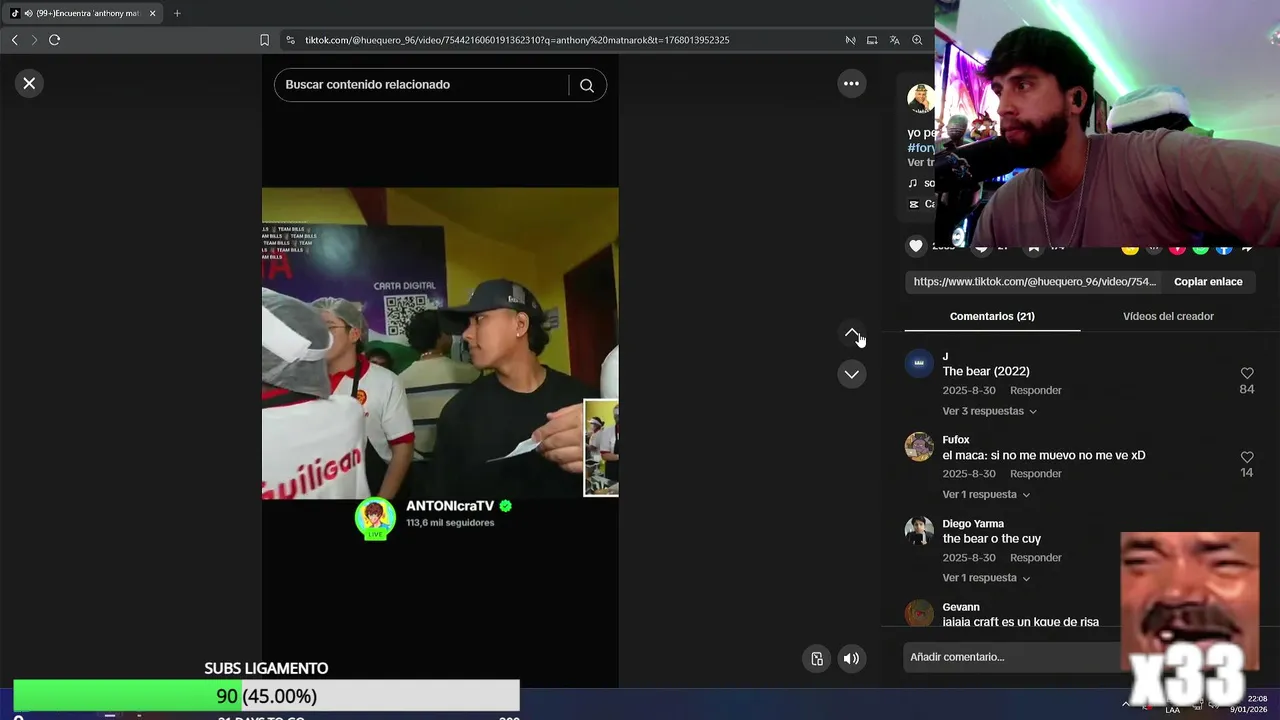Reload the page with the refresh icon
Image resolution: width=1280 pixels, height=720 pixels.
click(x=54, y=40)
